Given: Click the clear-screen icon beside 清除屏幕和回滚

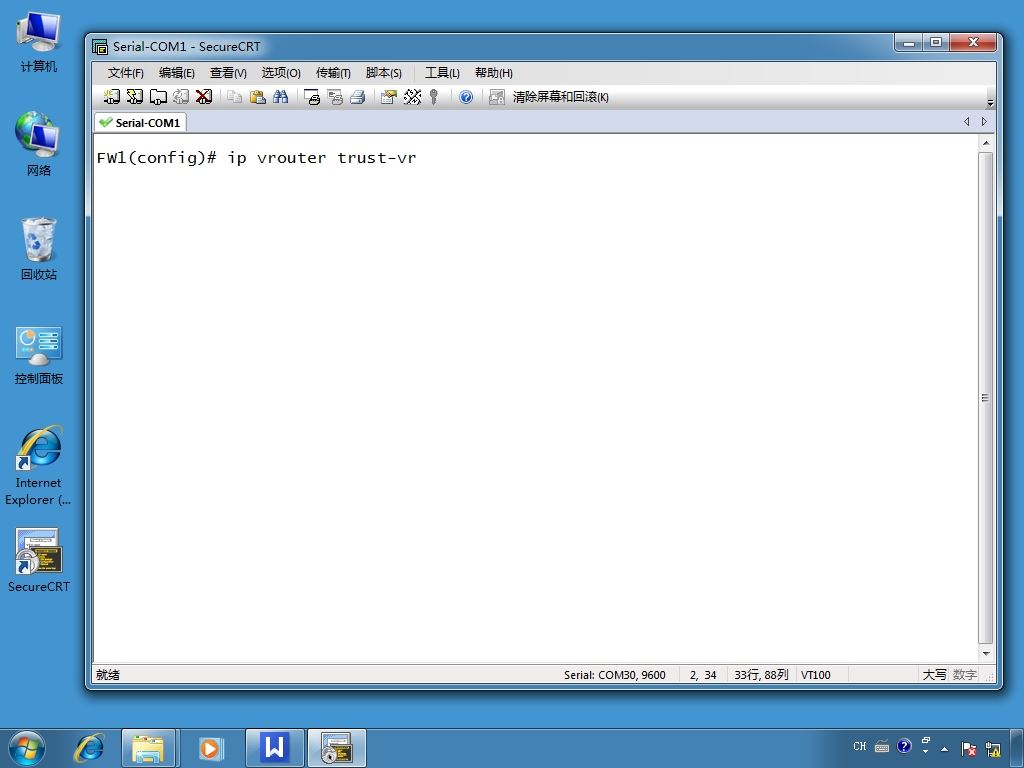Looking at the screenshot, I should click(497, 97).
